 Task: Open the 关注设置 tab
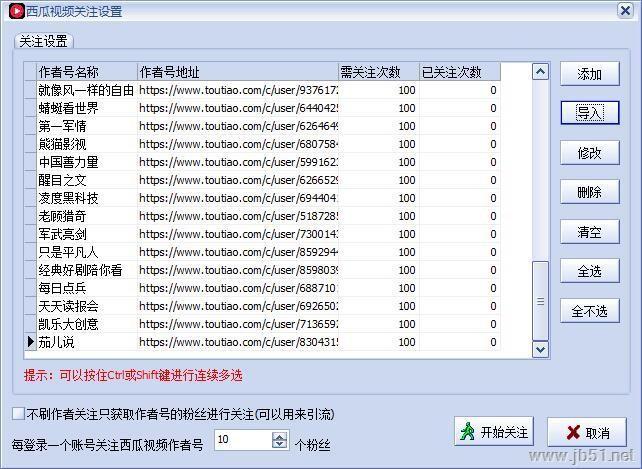tap(43, 41)
